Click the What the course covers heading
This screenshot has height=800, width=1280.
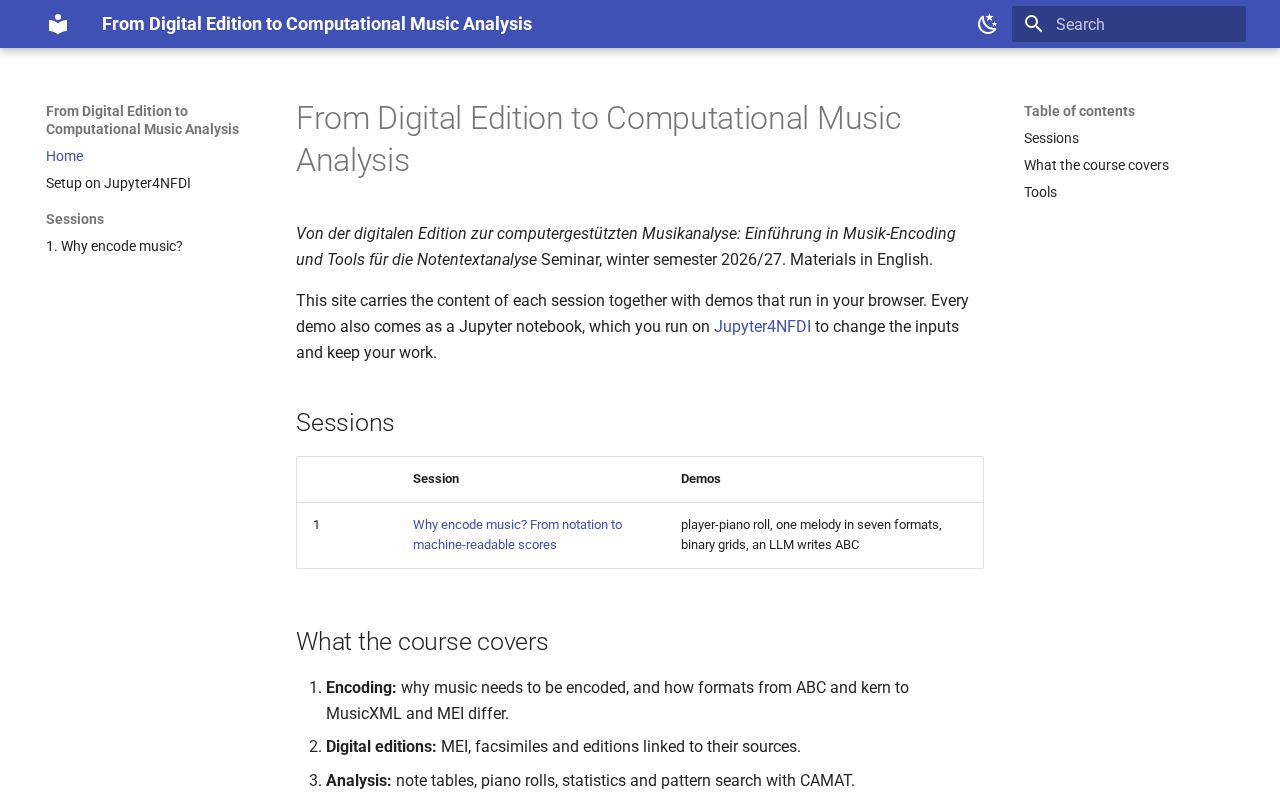click(x=422, y=642)
